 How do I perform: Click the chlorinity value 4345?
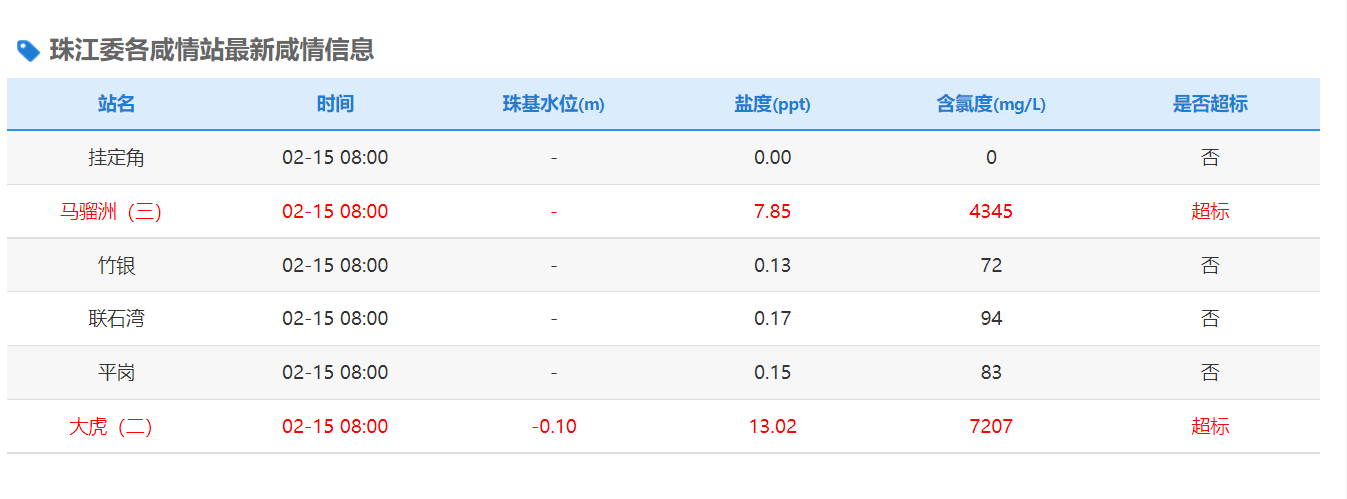coord(991,212)
